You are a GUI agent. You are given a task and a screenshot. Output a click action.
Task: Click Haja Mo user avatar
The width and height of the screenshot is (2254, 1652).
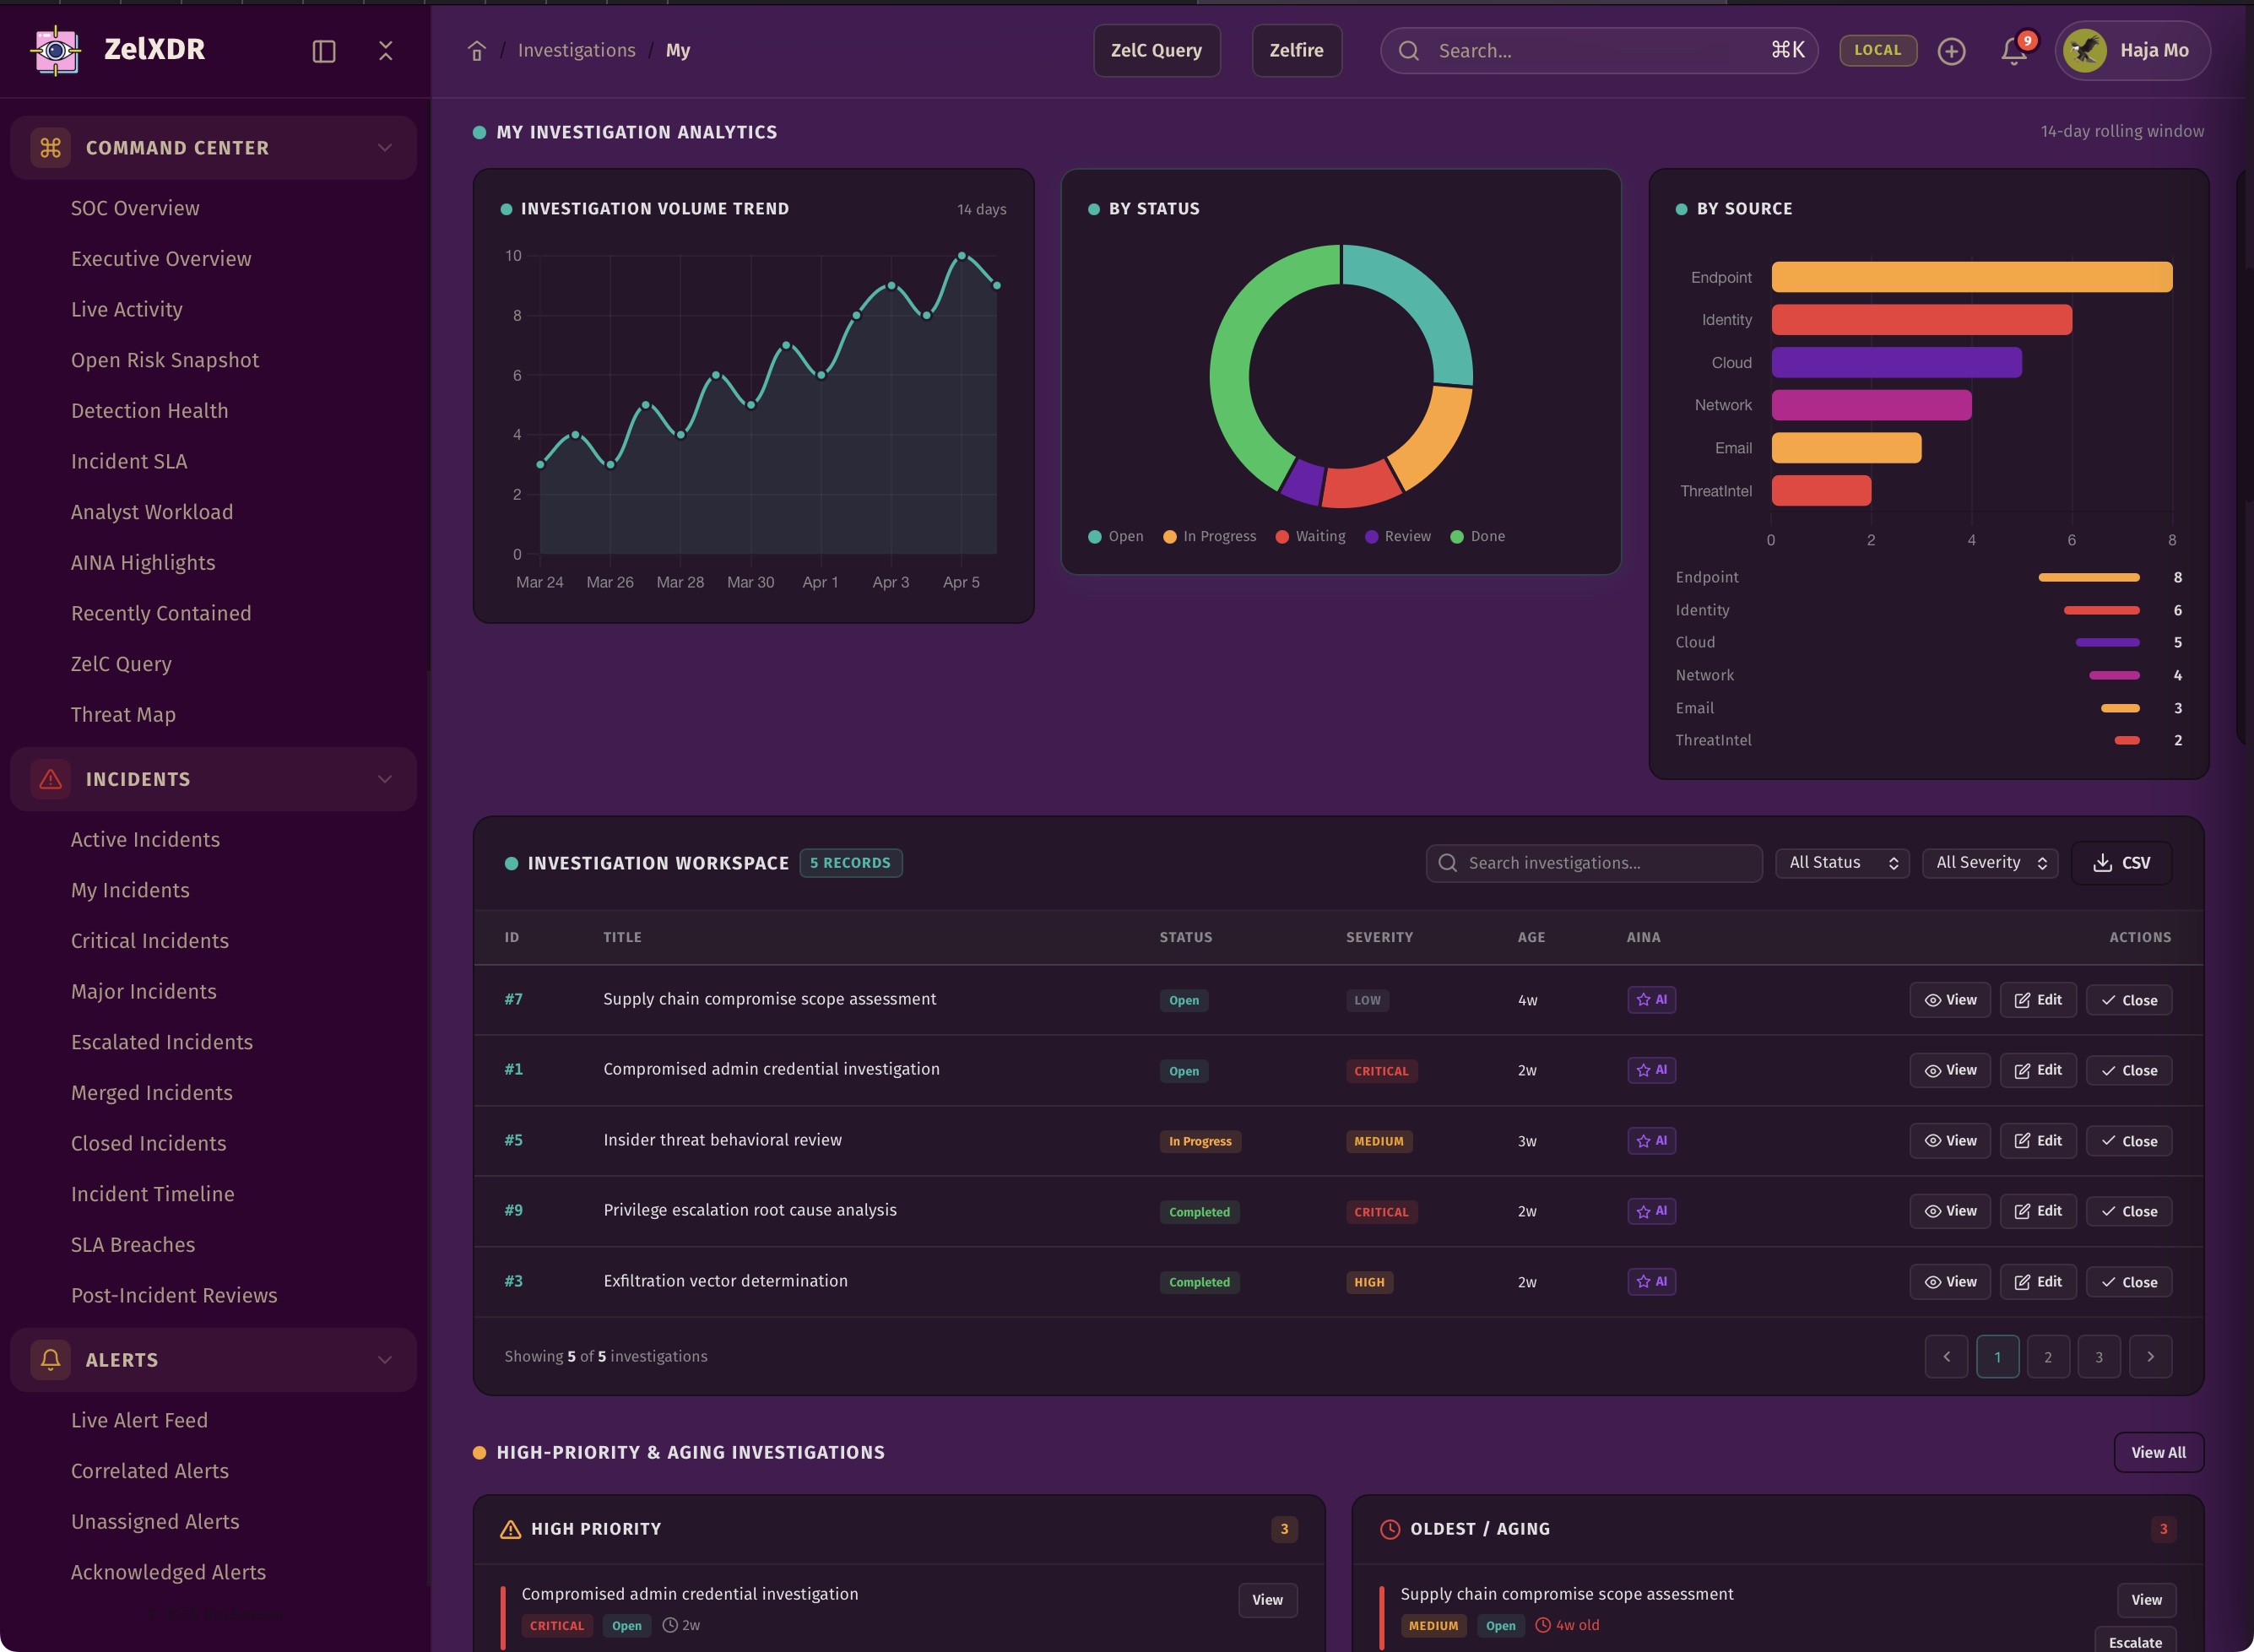[2085, 51]
